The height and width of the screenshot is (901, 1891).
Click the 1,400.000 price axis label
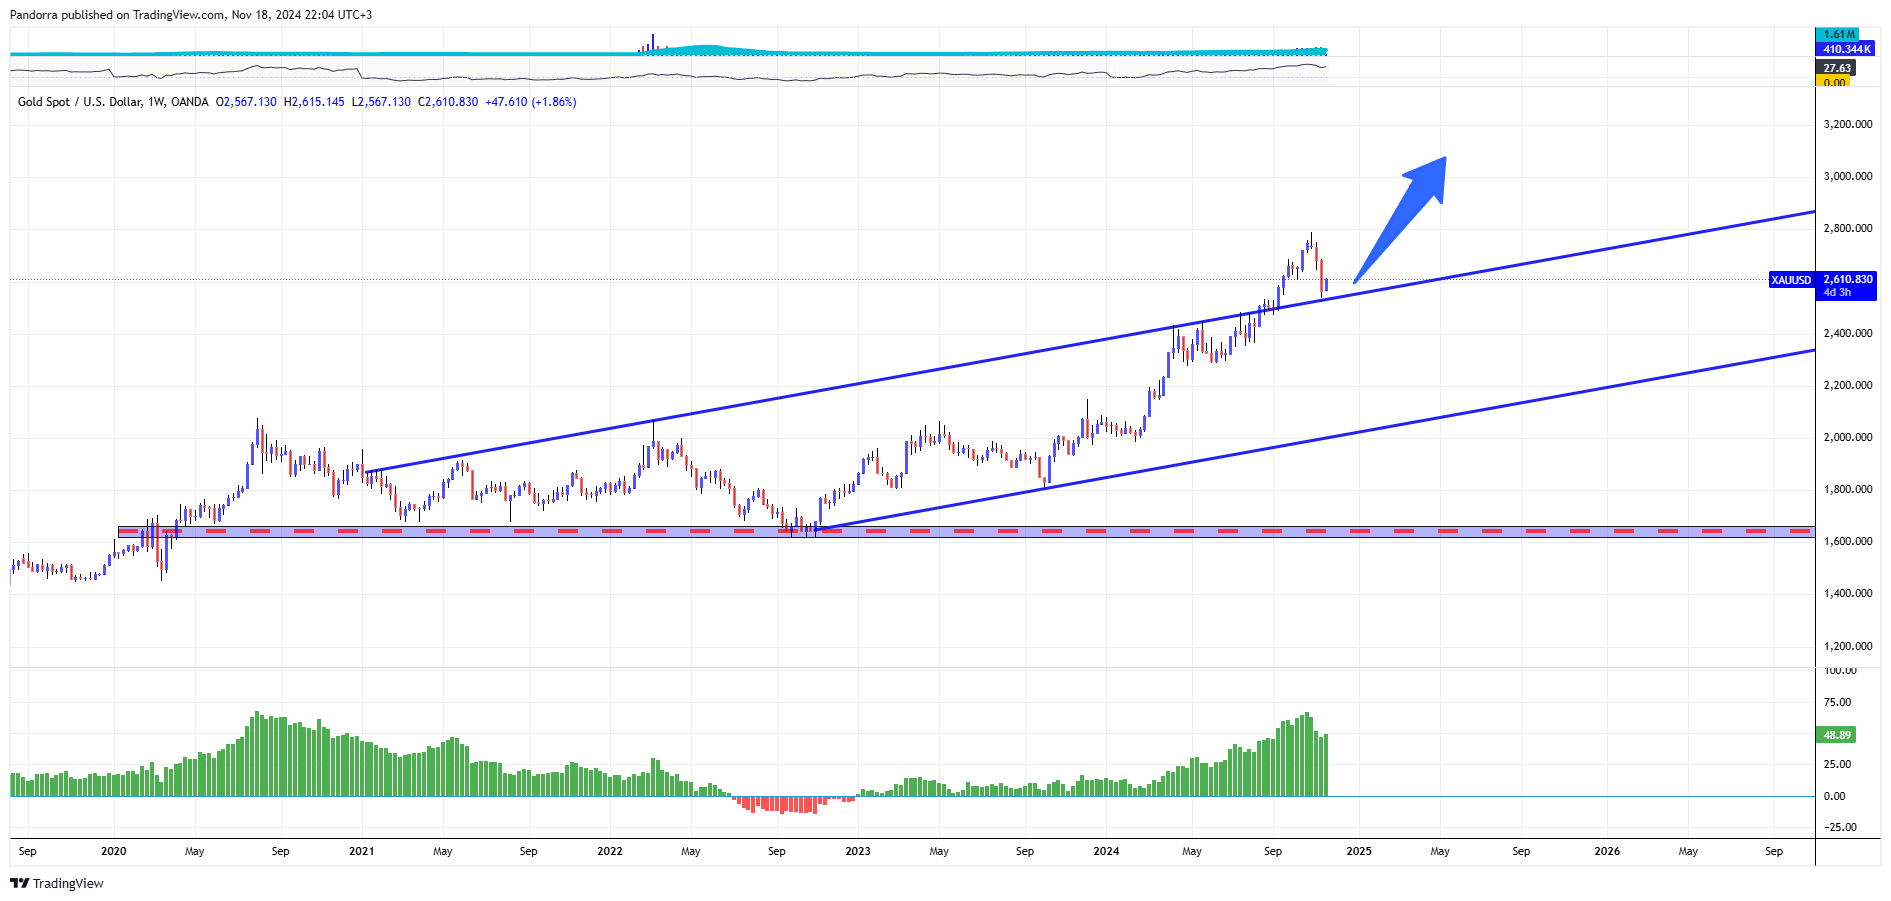pos(1848,594)
